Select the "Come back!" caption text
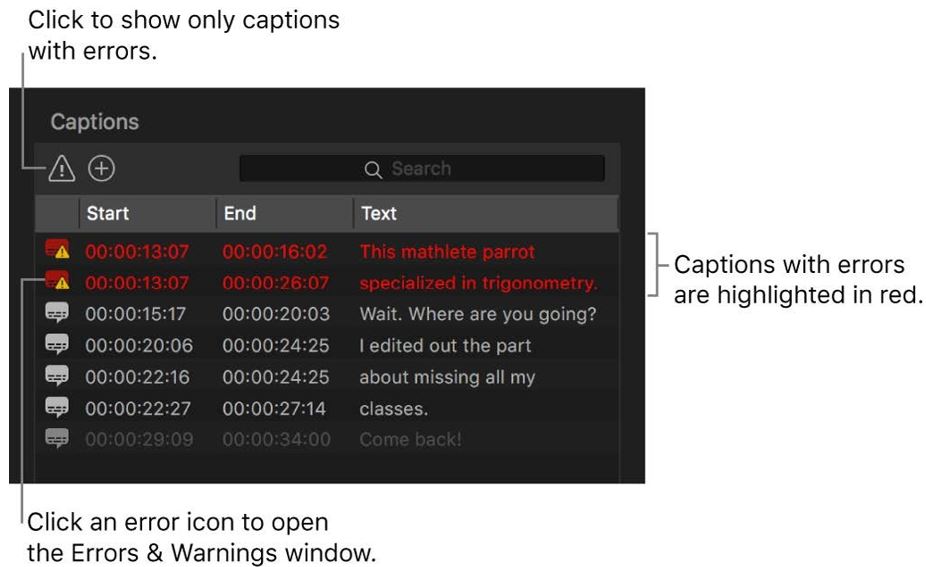The width and height of the screenshot is (926, 567). 411,439
